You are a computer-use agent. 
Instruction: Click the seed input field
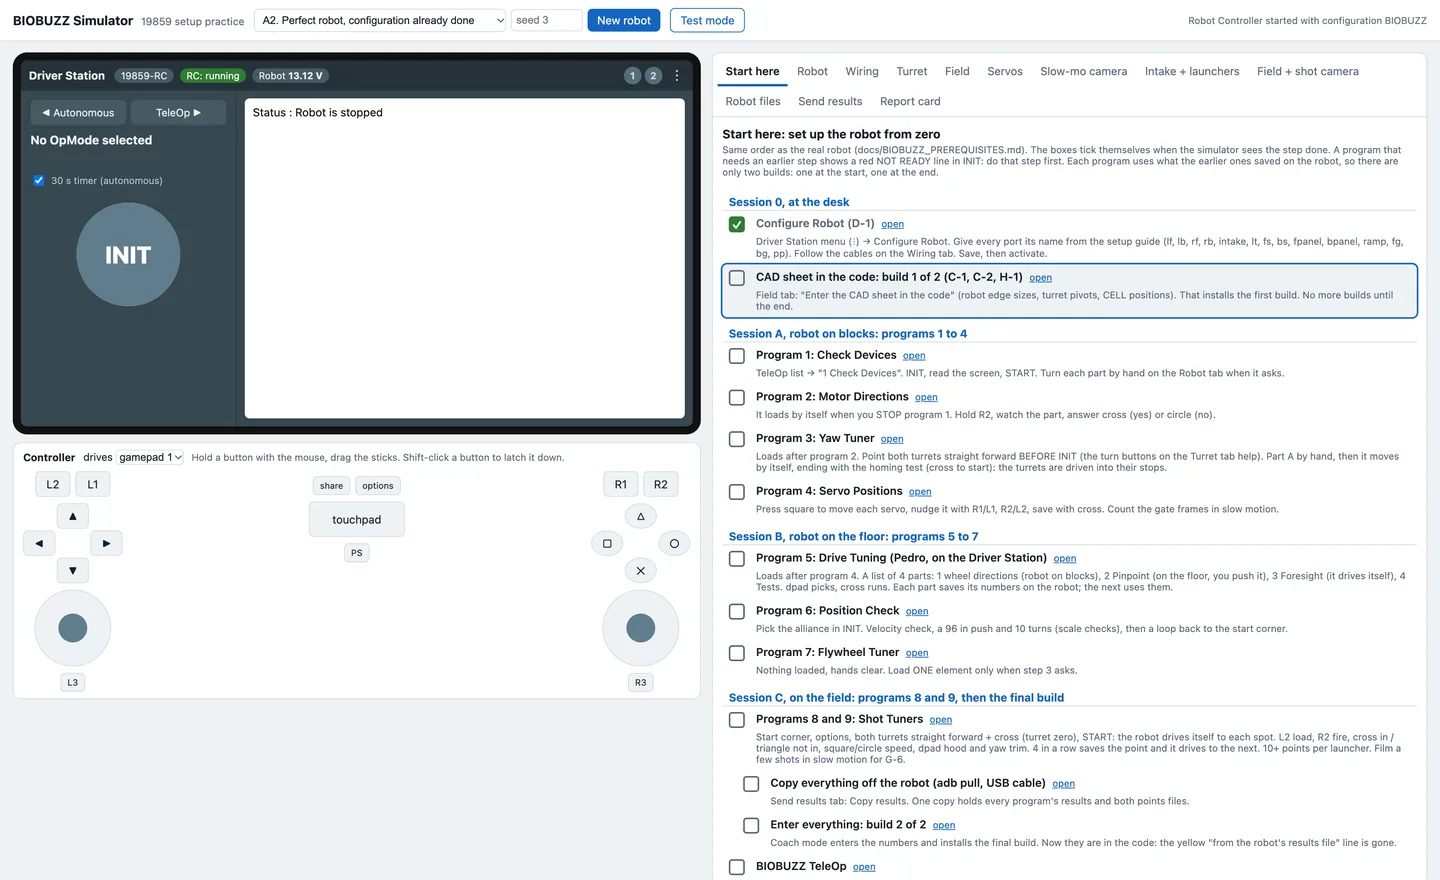pos(546,20)
